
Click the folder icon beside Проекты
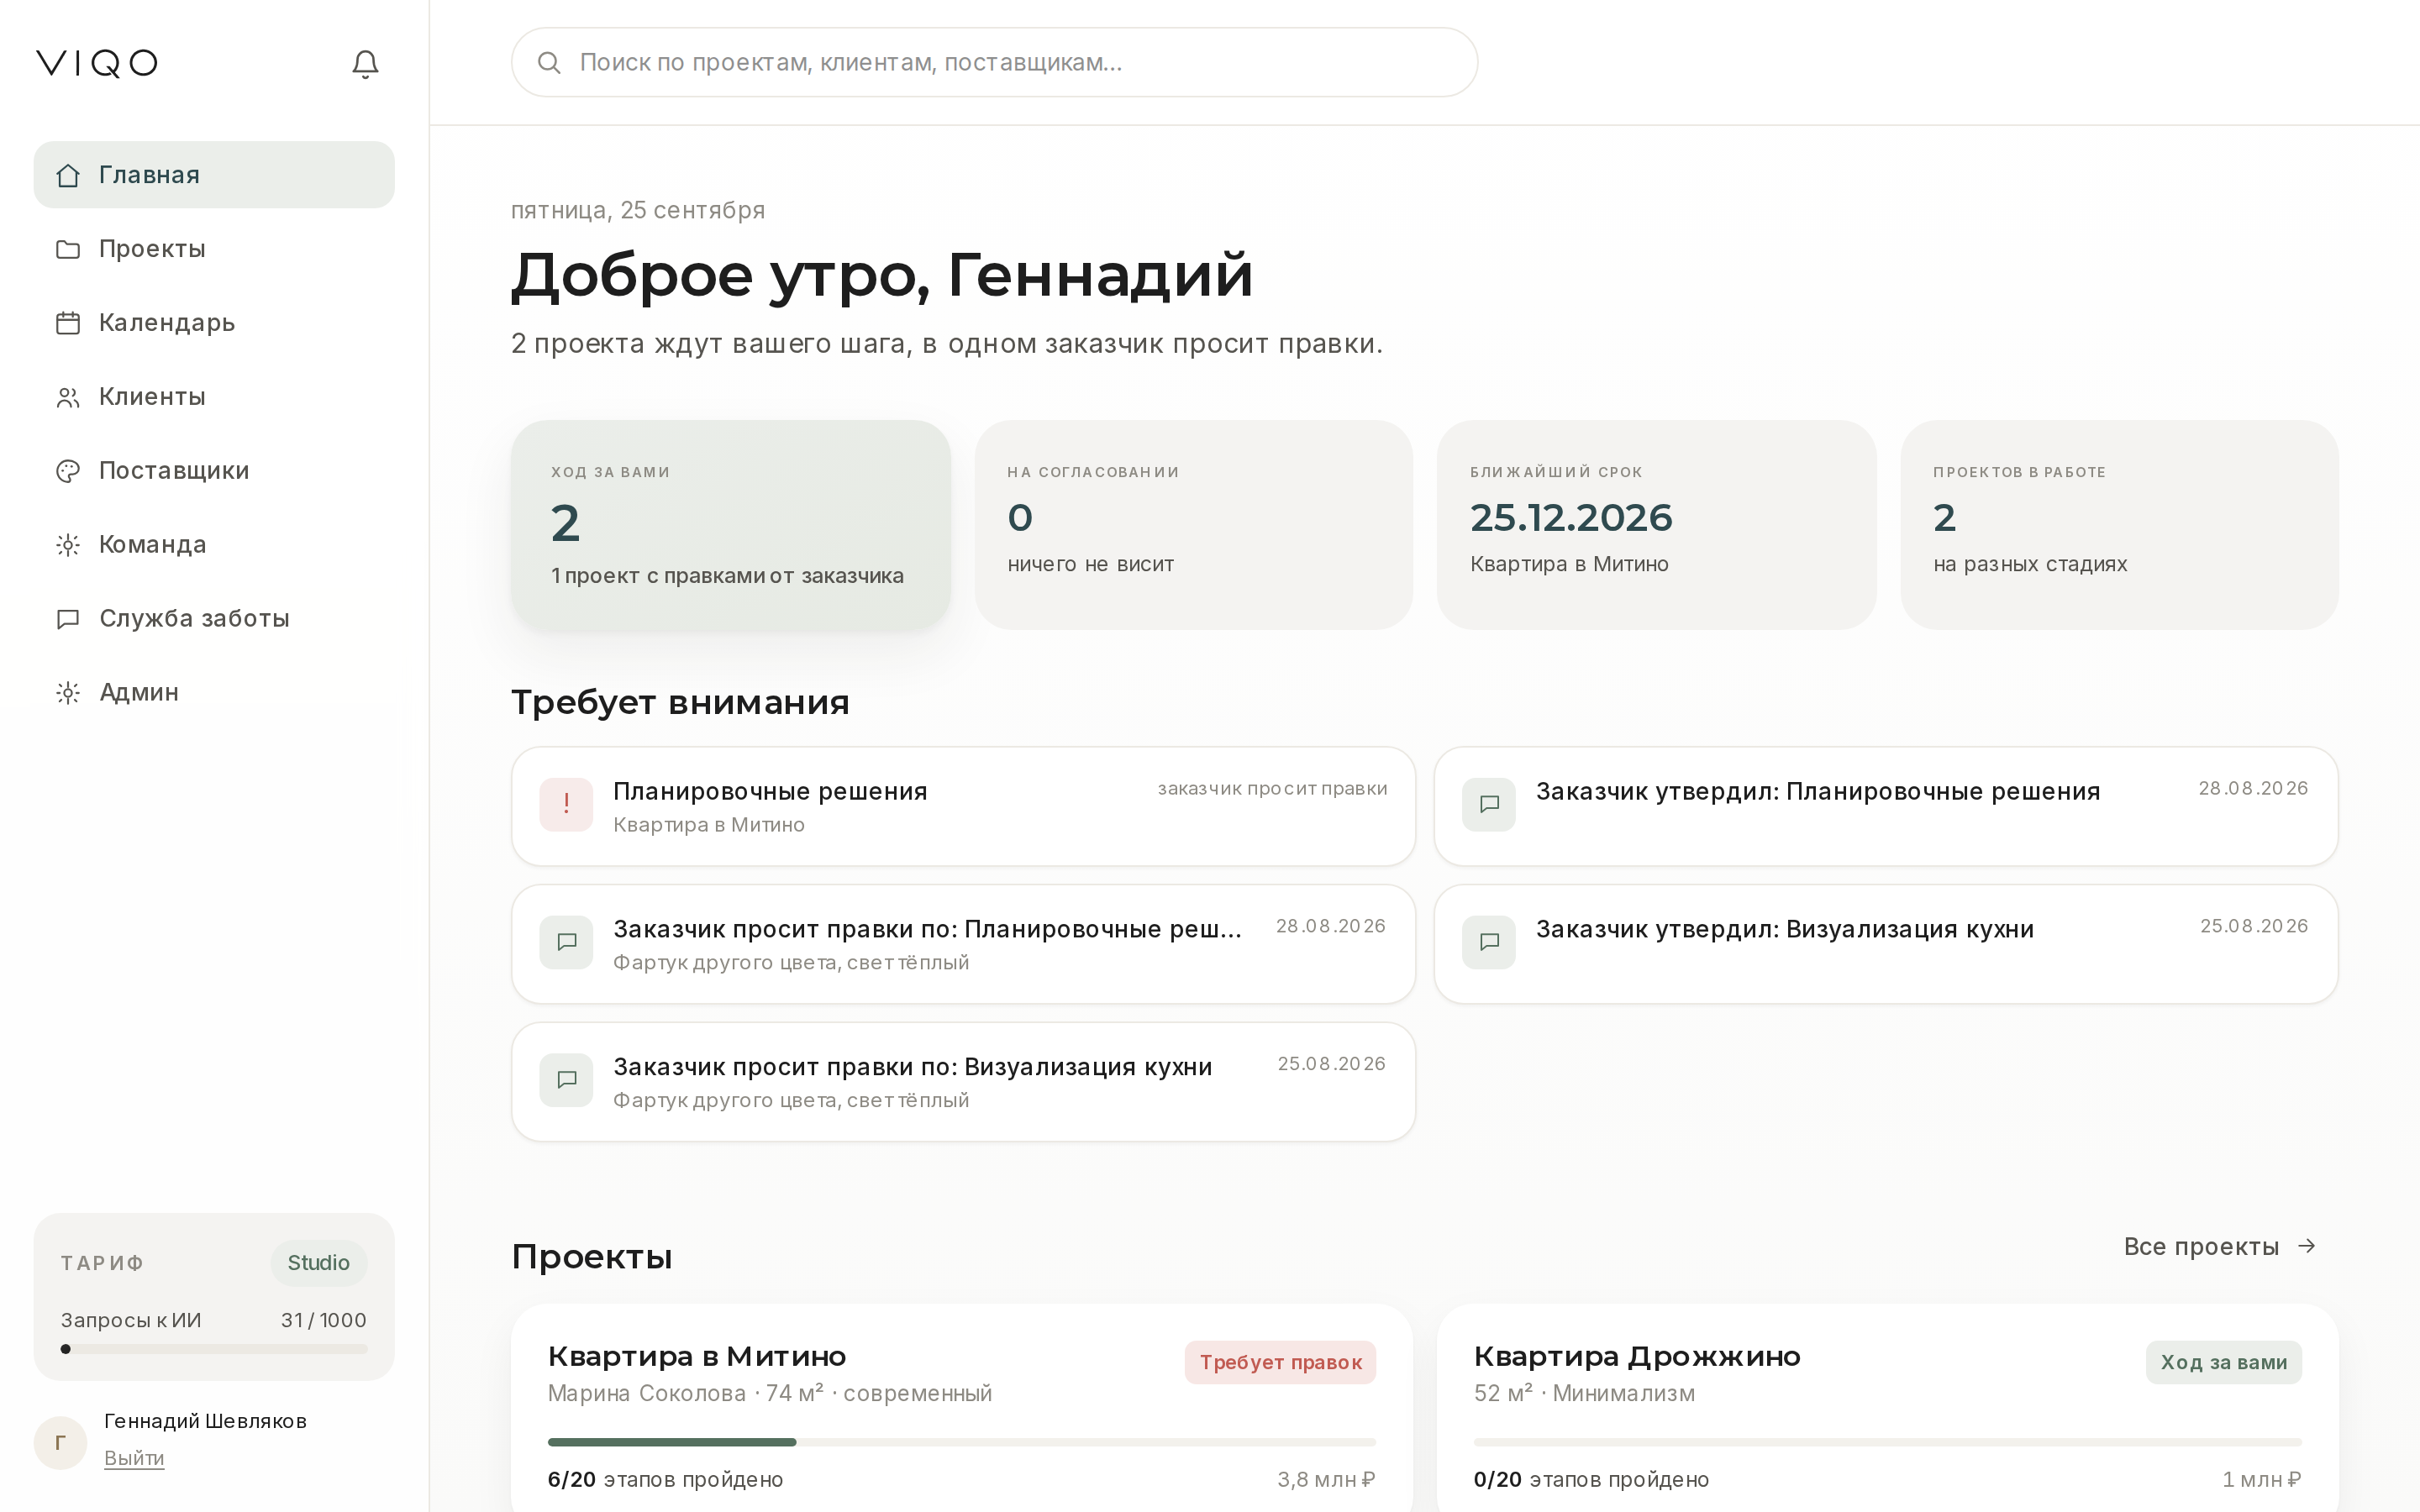[68, 249]
